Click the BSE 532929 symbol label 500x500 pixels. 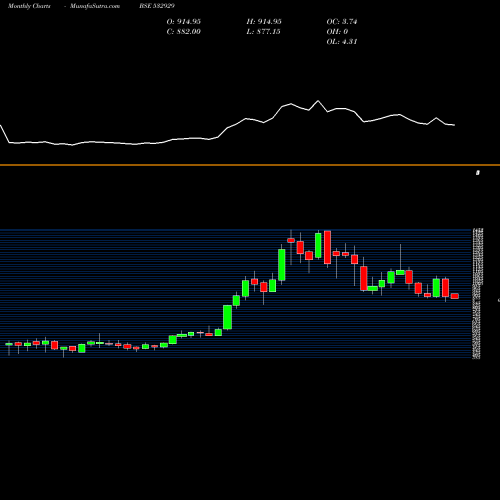157,6
